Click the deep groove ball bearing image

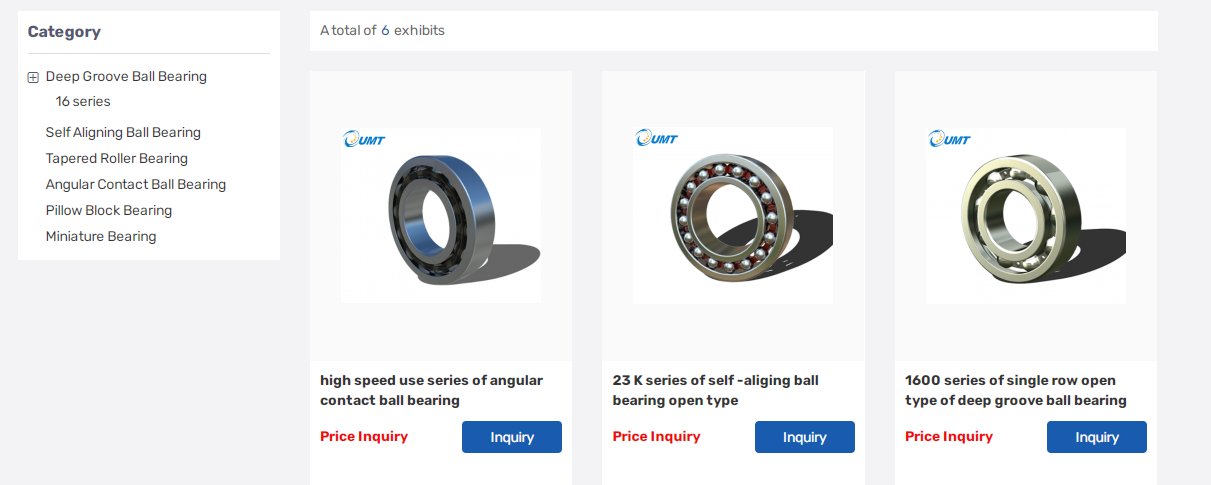point(1026,215)
